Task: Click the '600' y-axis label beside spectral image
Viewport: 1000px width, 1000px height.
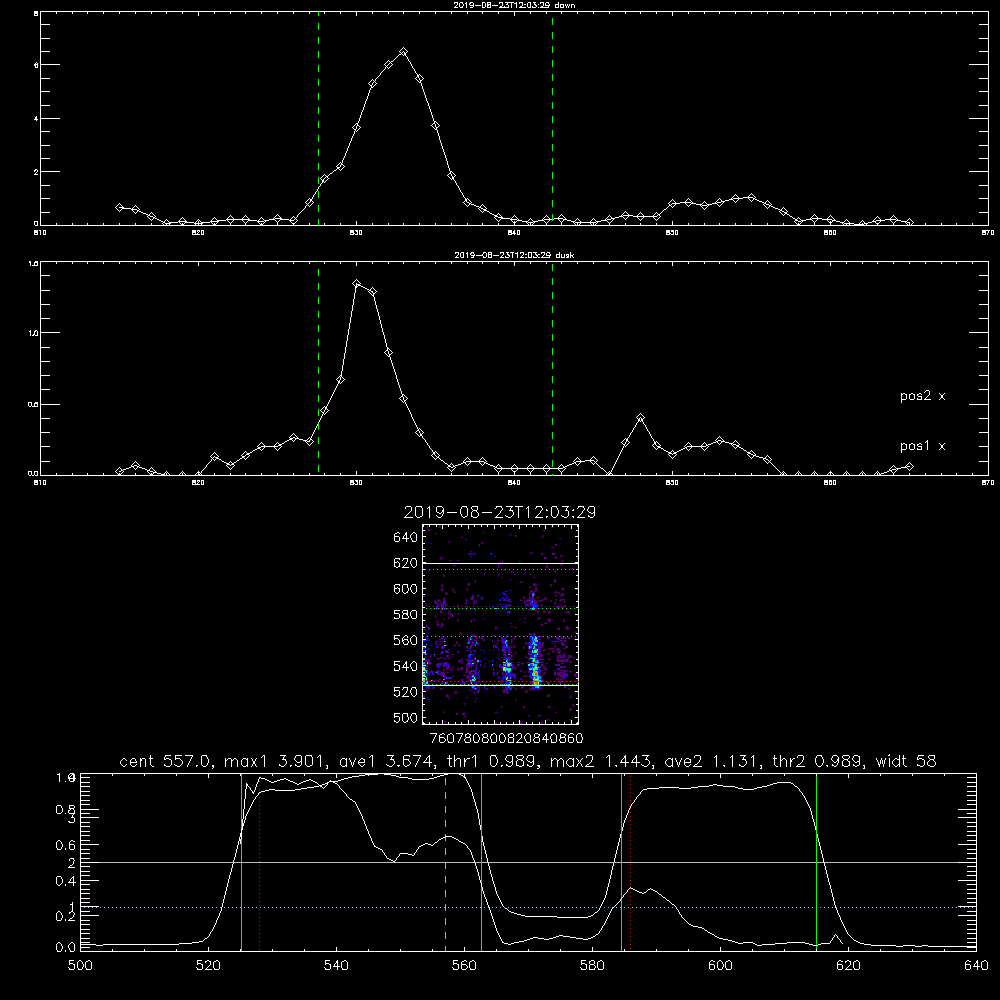Action: pyautogui.click(x=405, y=589)
